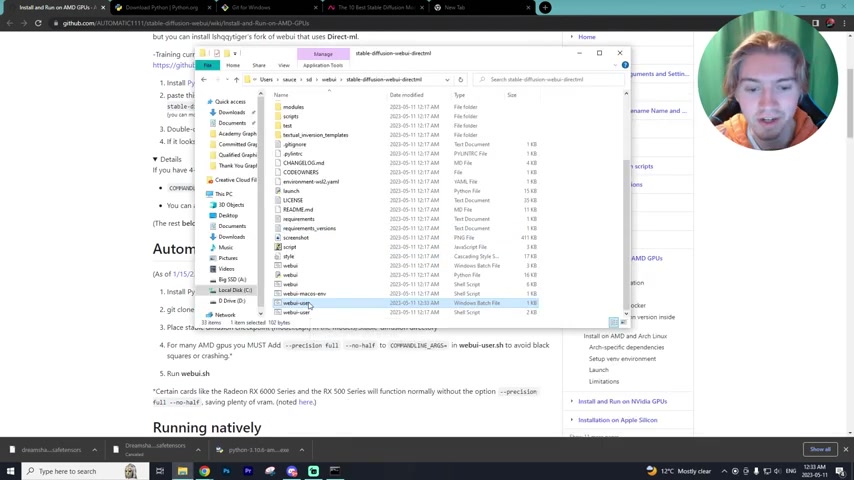
Task: Open Explorer help question mark icon
Action: click(625, 65)
